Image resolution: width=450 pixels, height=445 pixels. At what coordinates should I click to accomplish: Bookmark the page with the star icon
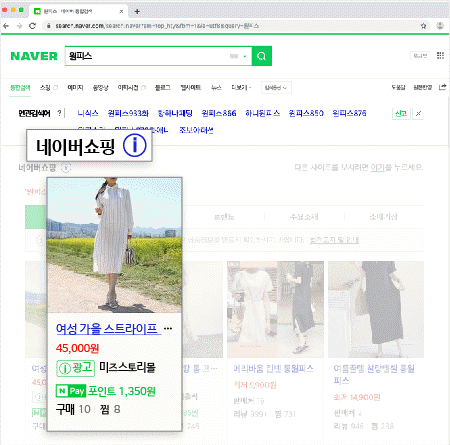[423, 26]
